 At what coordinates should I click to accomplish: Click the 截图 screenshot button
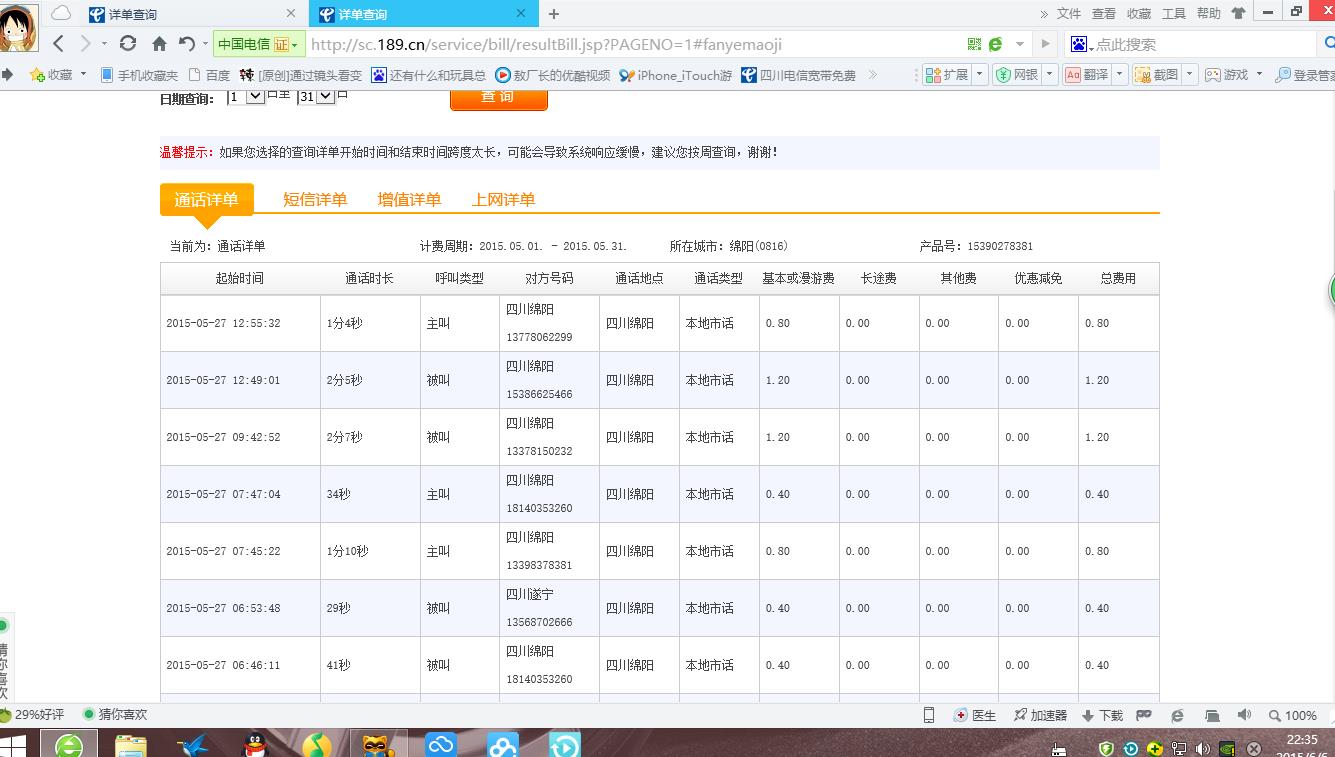click(x=1157, y=75)
